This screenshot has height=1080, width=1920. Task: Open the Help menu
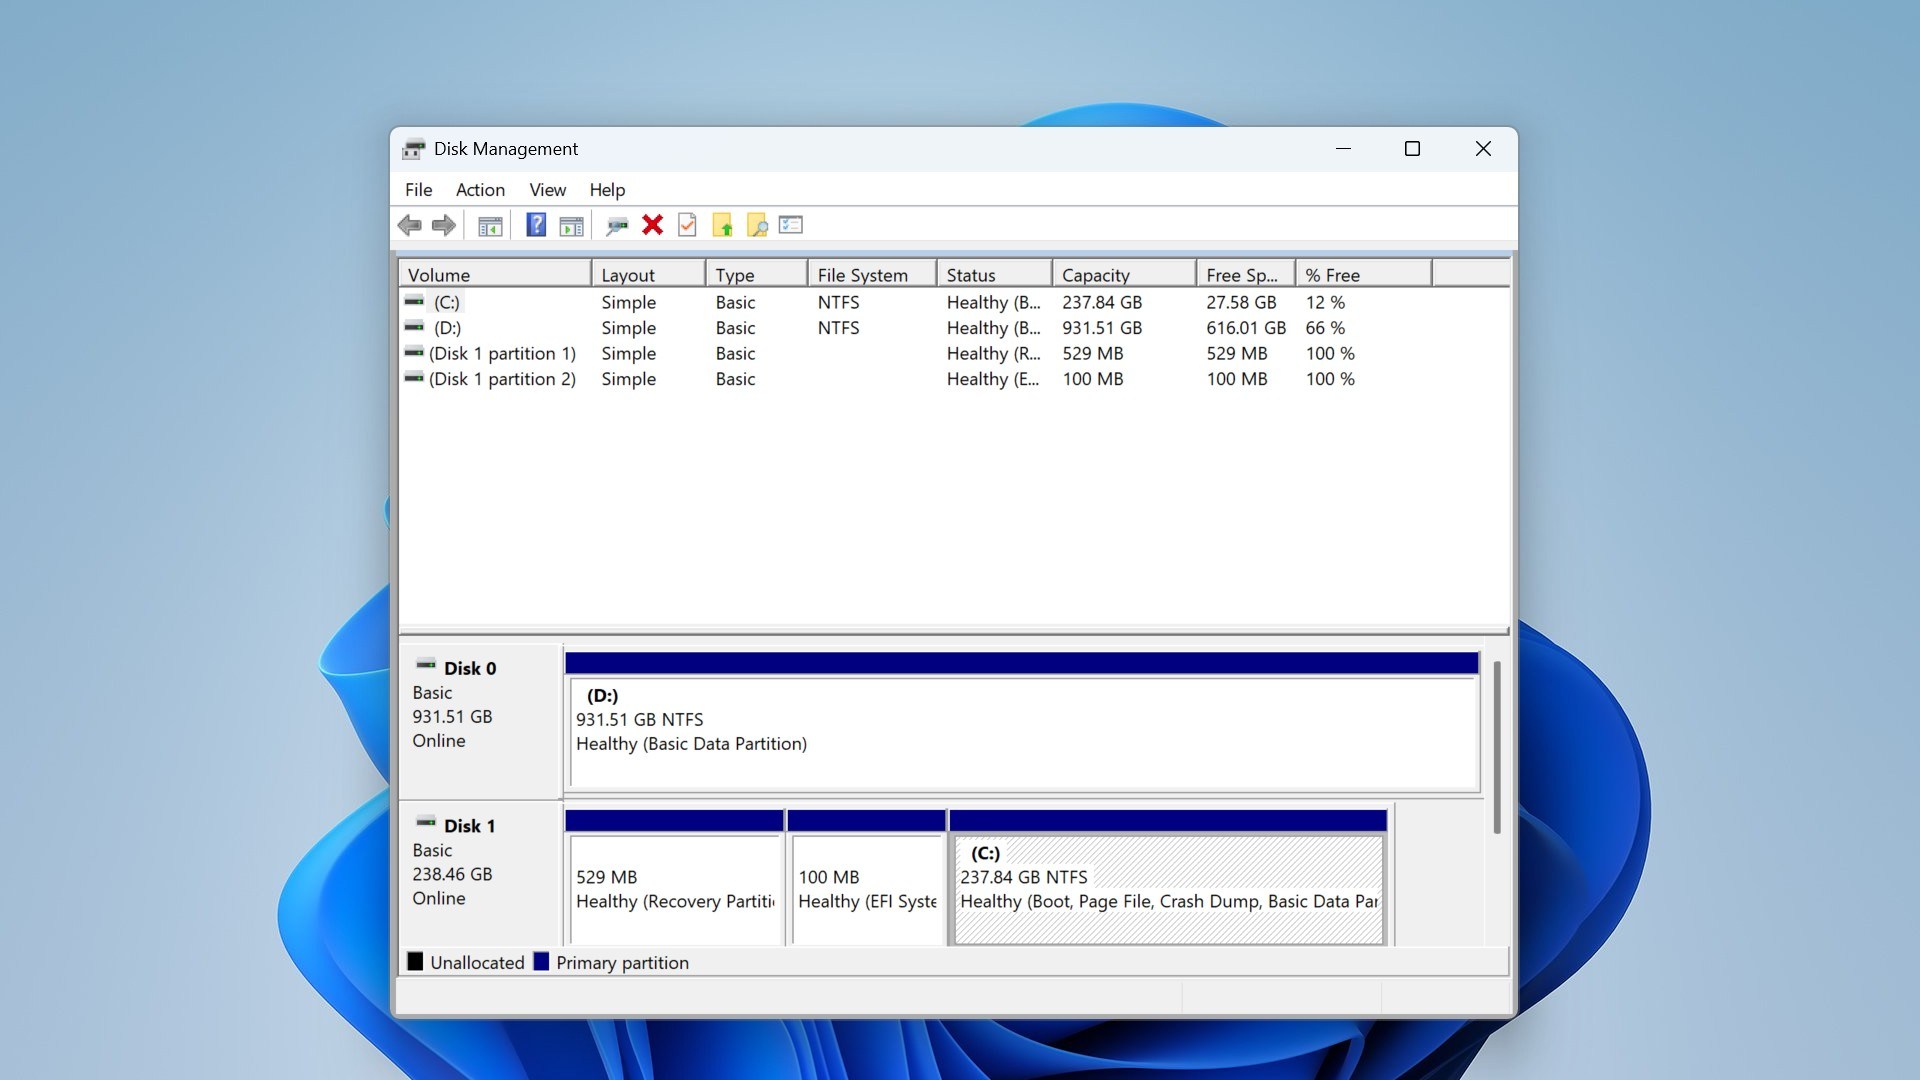(607, 190)
